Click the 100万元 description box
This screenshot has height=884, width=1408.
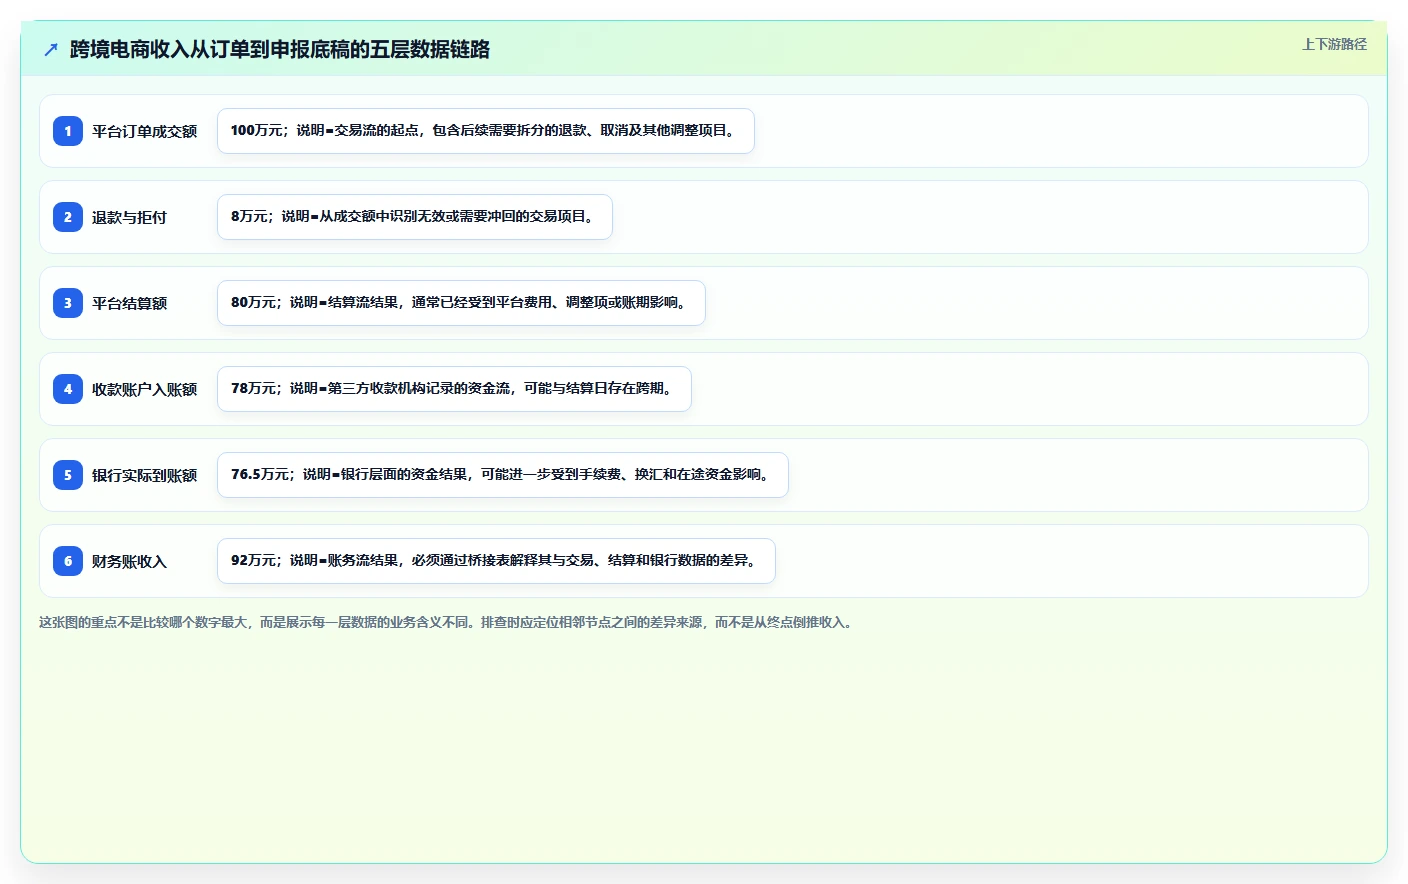[486, 131]
